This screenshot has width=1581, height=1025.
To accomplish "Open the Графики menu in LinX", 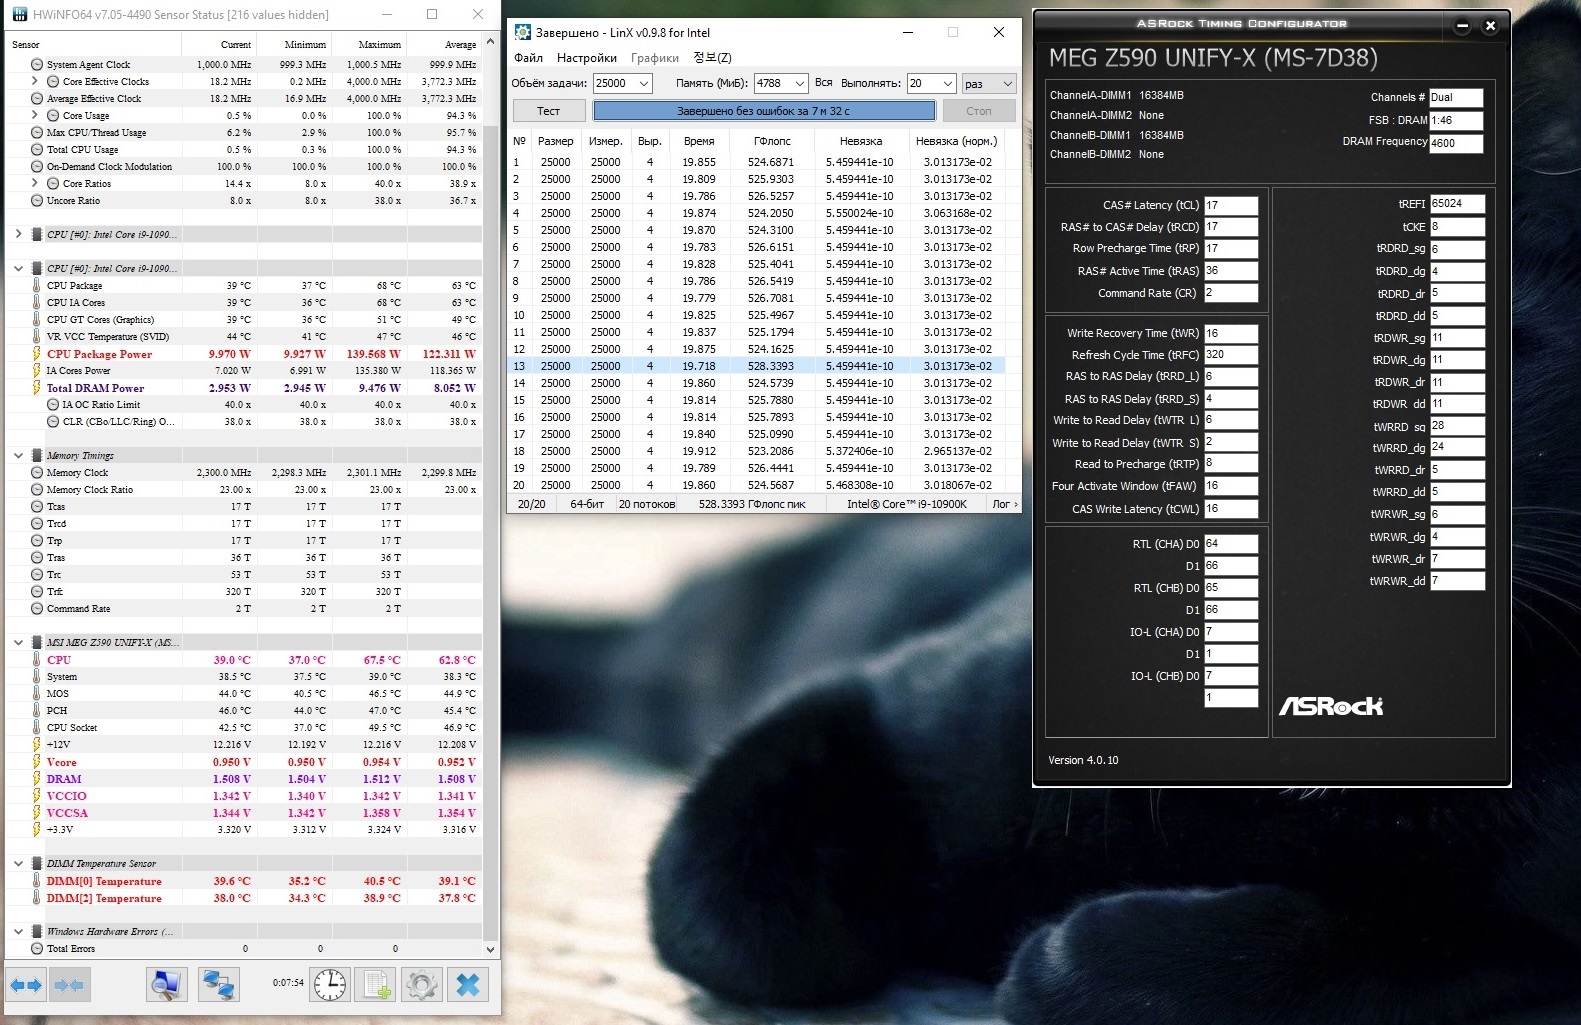I will coord(655,58).
